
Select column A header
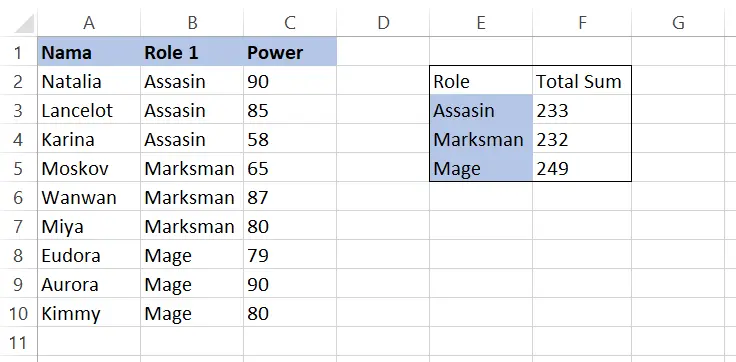tap(89, 23)
